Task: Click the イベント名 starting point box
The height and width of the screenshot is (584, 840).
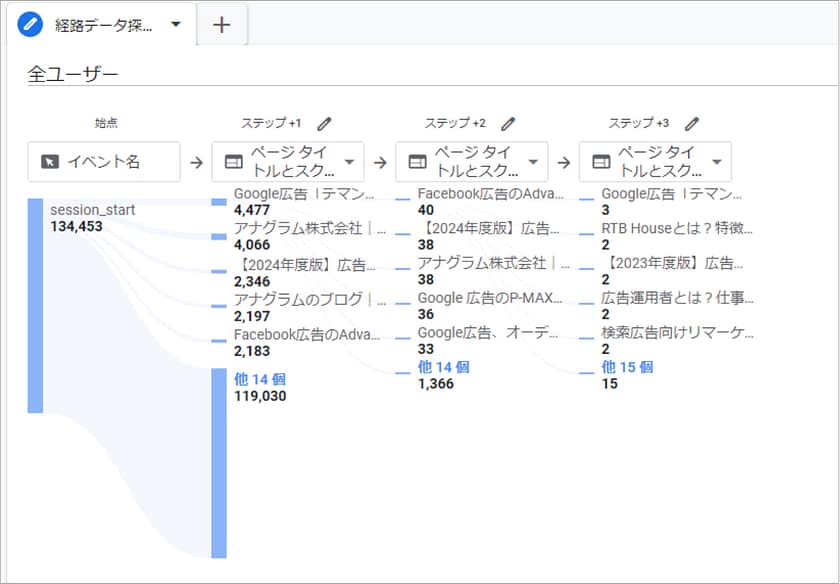Action: click(104, 162)
